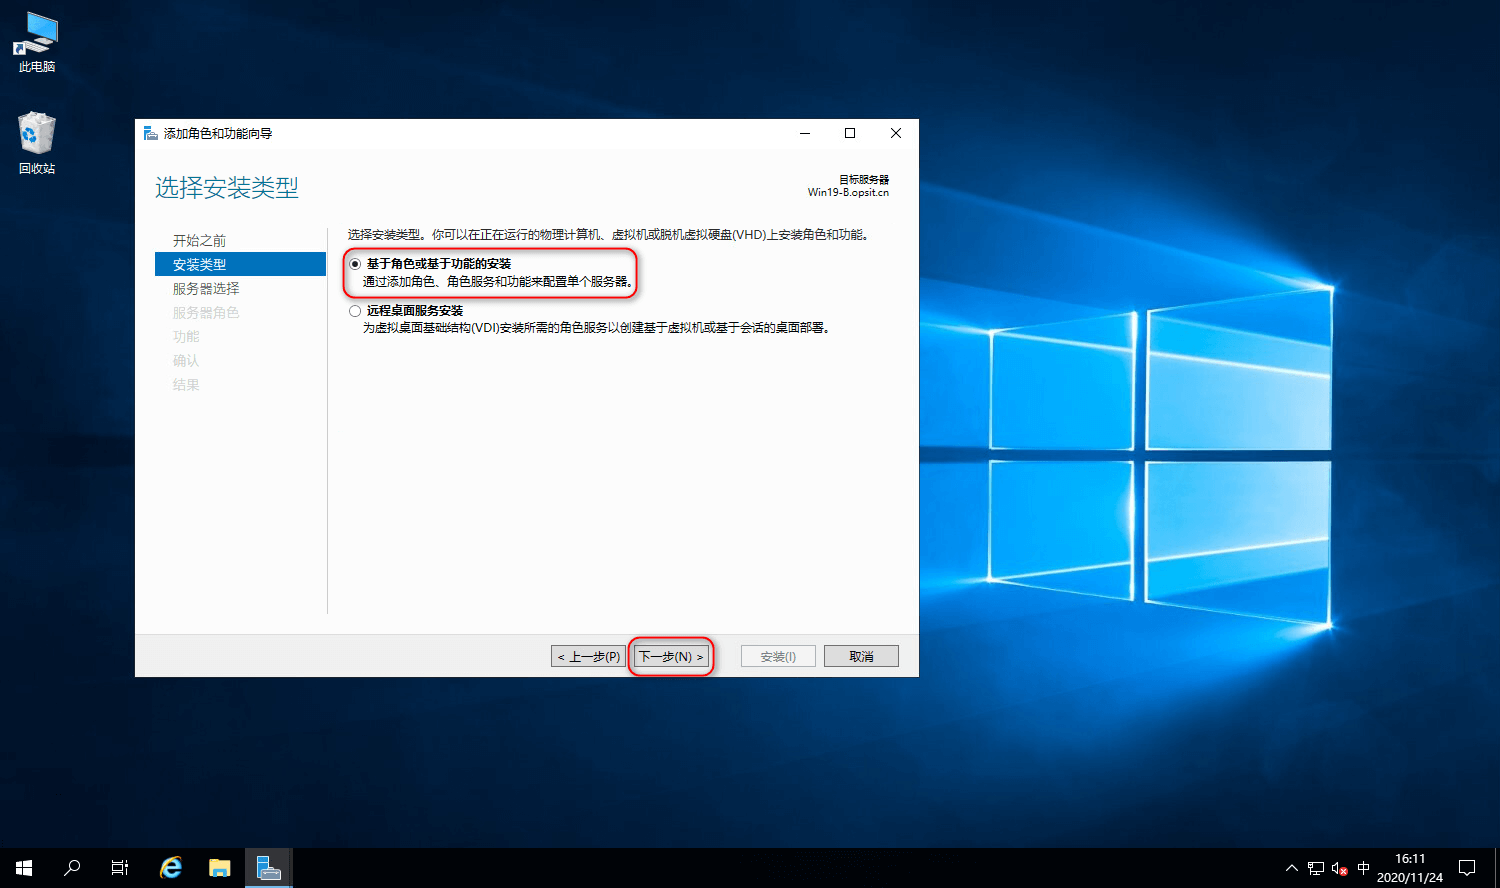Click the 添加角色和功能向导 title text
Screen dimensions: 1500x888
218,133
